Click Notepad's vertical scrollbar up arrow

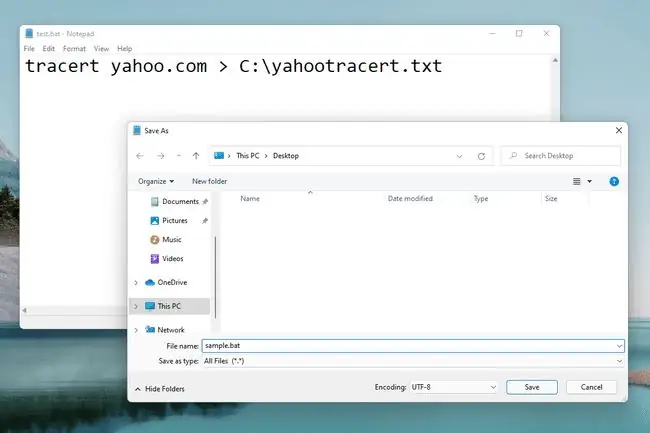pos(555,60)
